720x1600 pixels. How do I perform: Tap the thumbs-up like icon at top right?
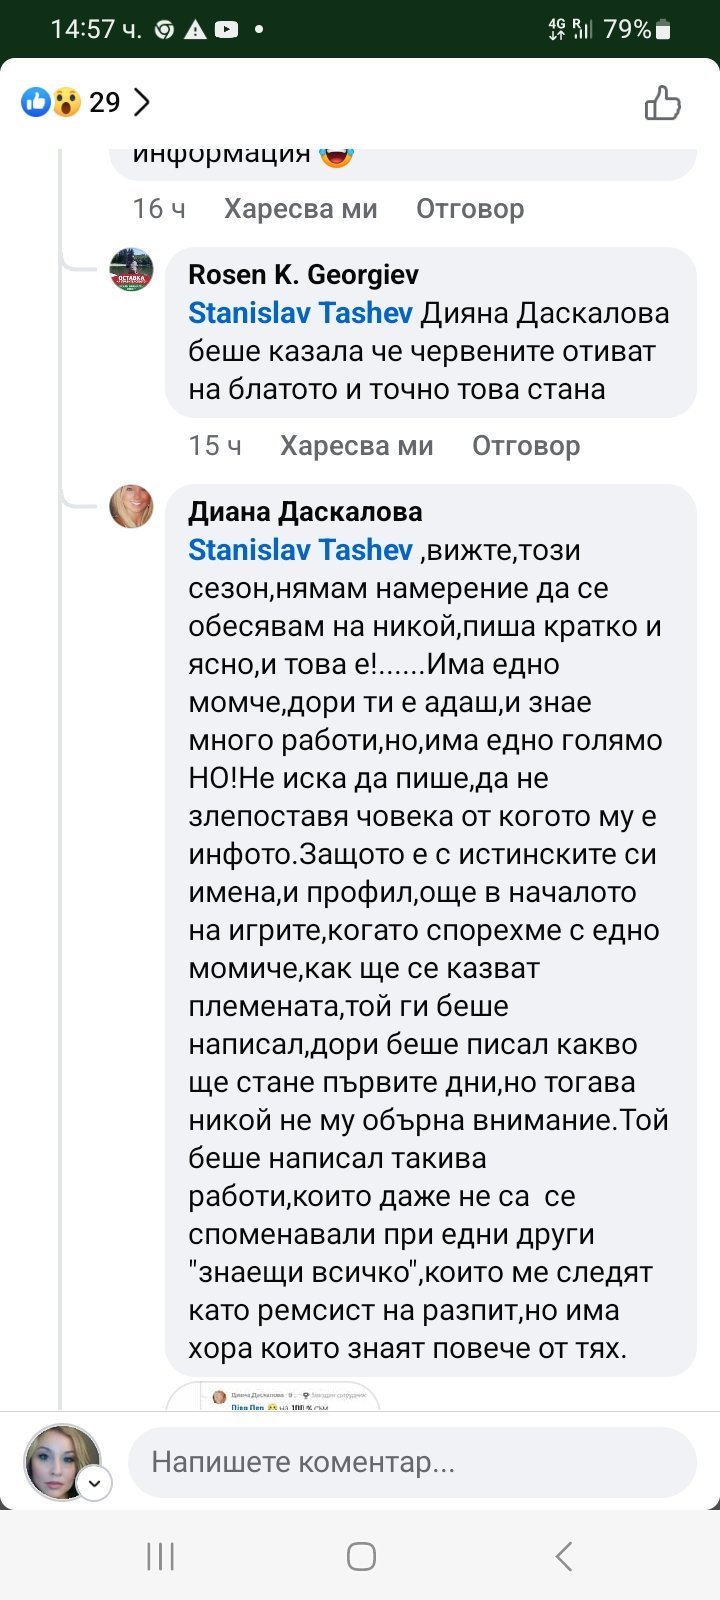coord(662,103)
